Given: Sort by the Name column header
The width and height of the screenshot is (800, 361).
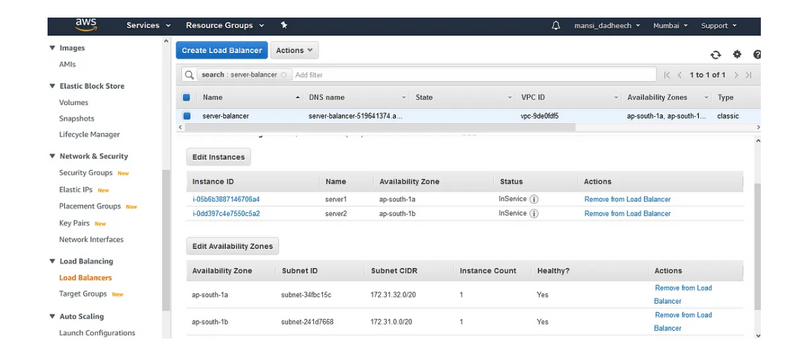Looking at the screenshot, I should [212, 97].
